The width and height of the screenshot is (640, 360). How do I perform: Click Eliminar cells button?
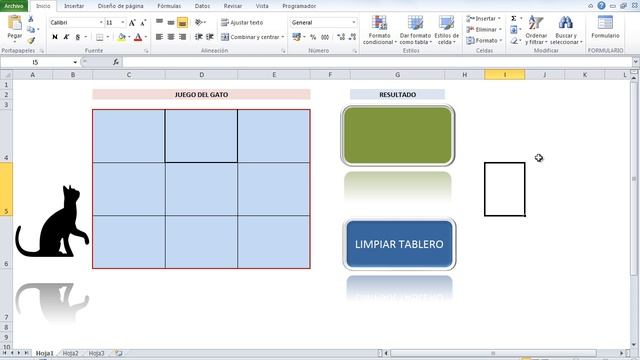tap(484, 30)
